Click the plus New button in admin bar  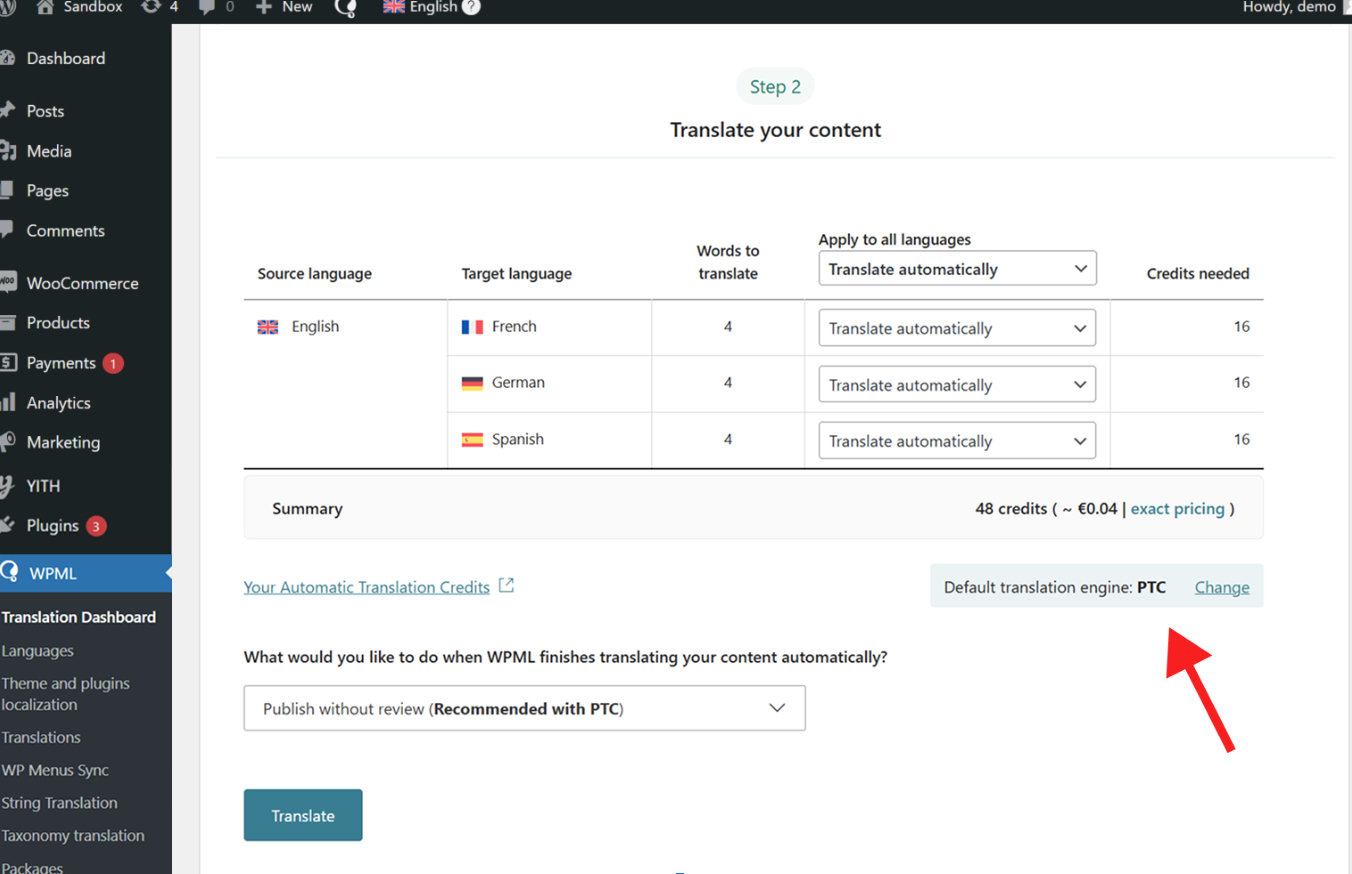[x=284, y=7]
